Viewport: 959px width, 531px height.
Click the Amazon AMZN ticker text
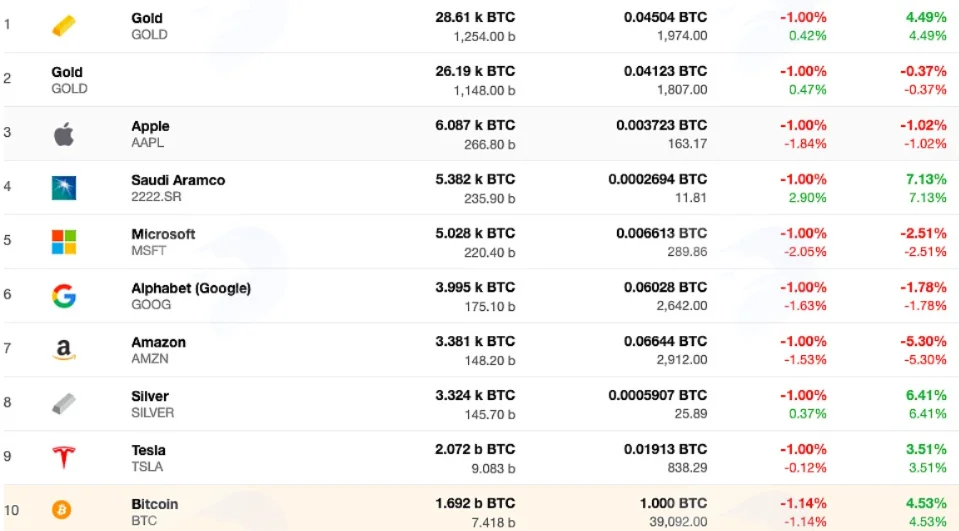pos(150,358)
